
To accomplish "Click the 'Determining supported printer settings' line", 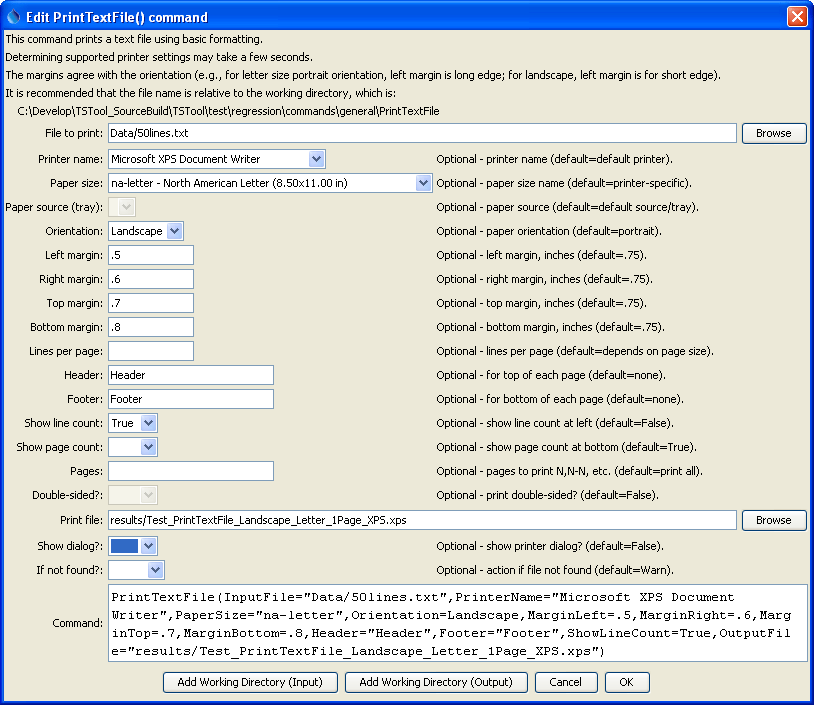I will pyautogui.click(x=159, y=57).
